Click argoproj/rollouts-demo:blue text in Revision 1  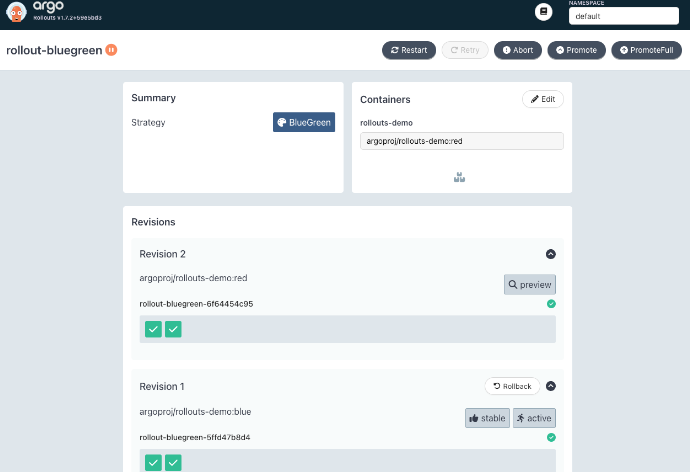195,412
